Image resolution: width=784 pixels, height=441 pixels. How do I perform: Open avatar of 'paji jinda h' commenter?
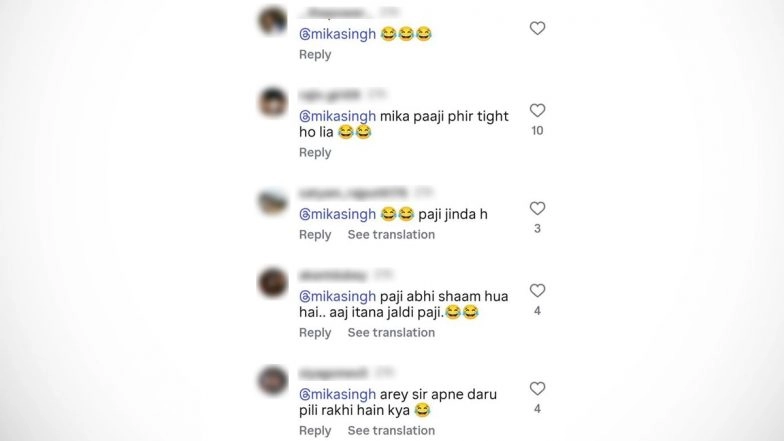coord(273,200)
